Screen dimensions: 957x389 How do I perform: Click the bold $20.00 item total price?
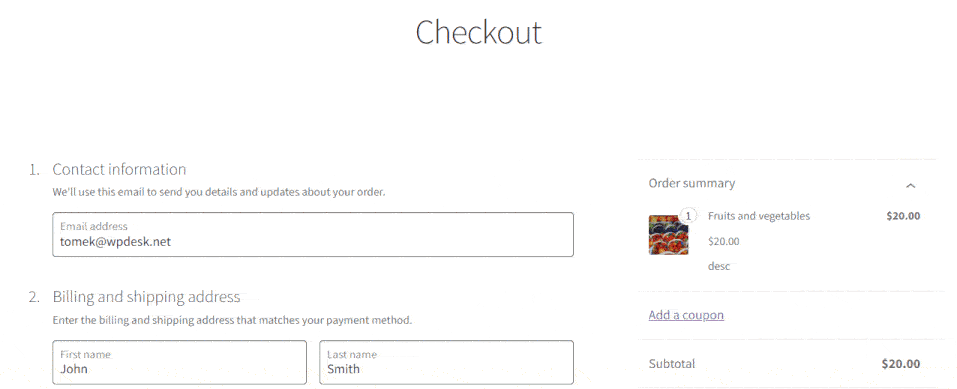point(903,216)
